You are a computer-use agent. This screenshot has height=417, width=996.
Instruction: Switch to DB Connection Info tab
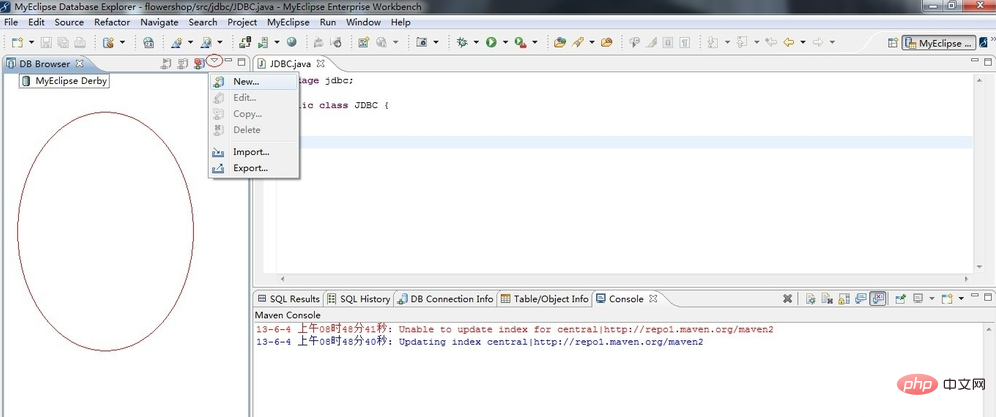click(x=445, y=299)
